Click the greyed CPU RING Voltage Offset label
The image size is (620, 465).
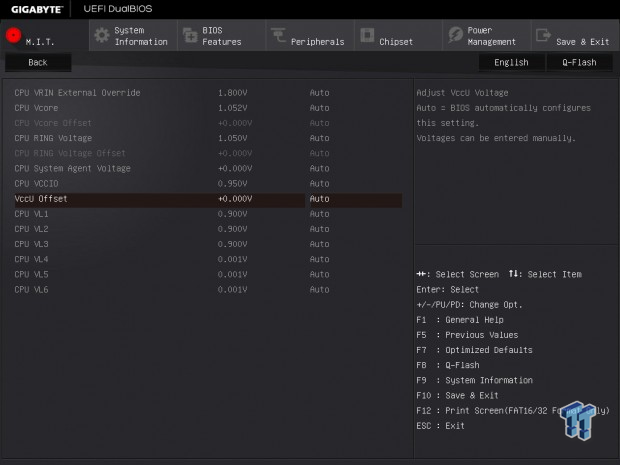coord(70,153)
